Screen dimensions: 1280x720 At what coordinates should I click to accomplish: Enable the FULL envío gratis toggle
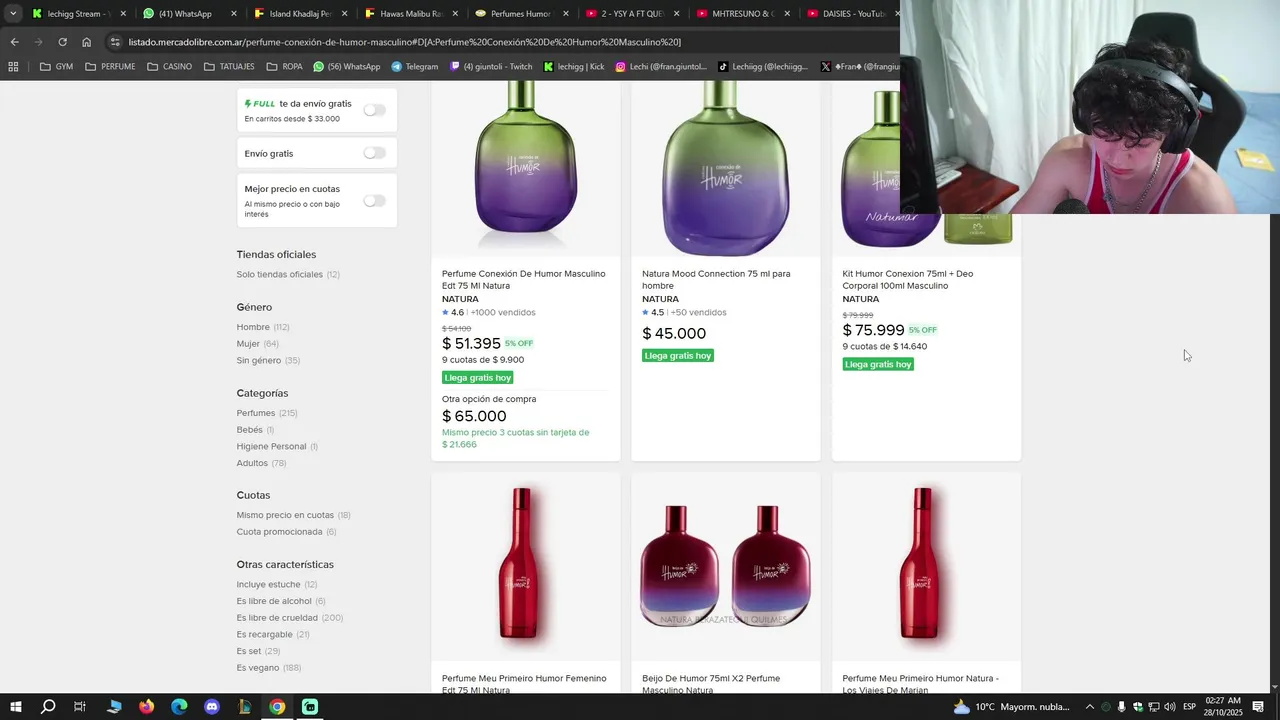(x=374, y=110)
